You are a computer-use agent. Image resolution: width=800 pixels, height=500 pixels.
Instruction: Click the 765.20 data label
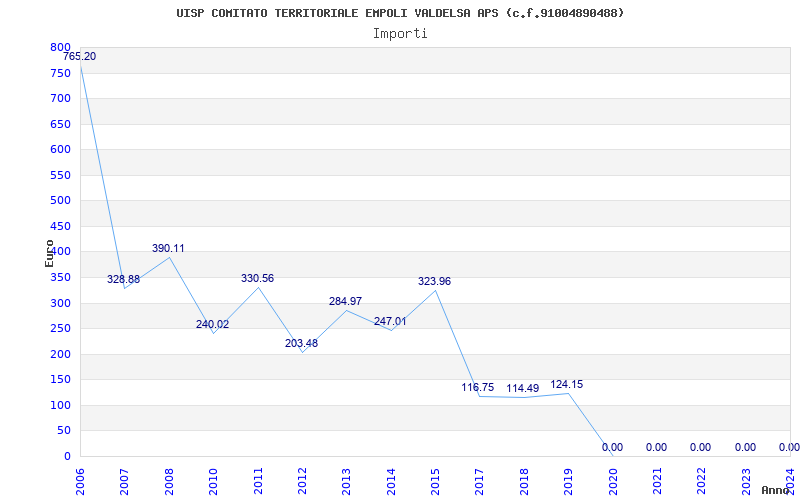click(x=80, y=57)
